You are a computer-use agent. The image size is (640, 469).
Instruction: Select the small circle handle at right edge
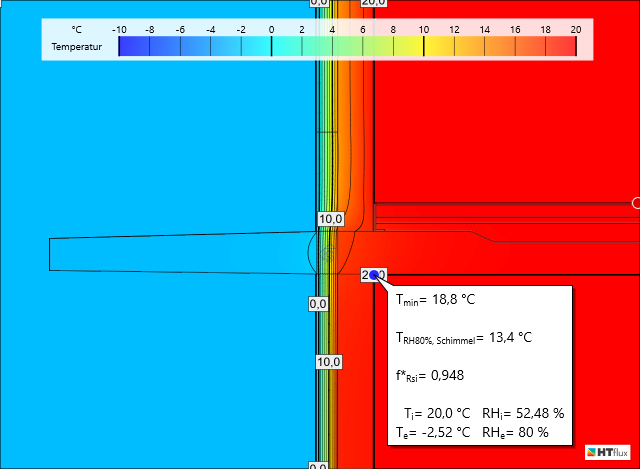pos(636,203)
